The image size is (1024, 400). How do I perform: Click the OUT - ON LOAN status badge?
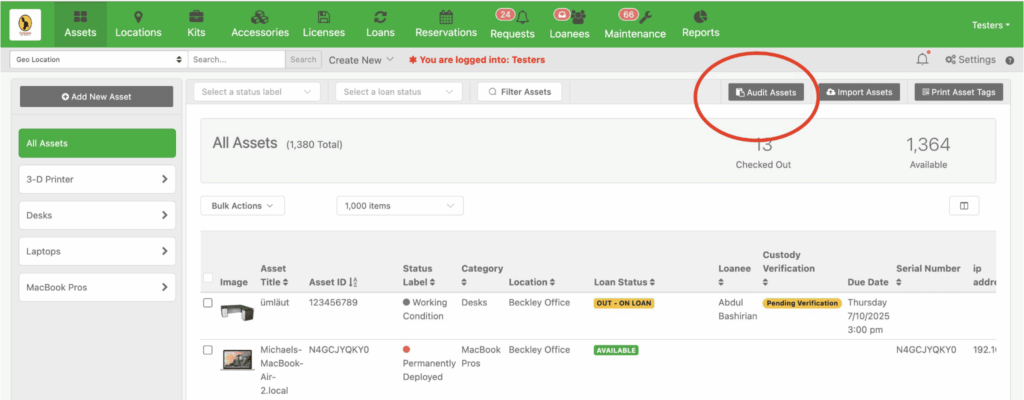[x=624, y=303]
